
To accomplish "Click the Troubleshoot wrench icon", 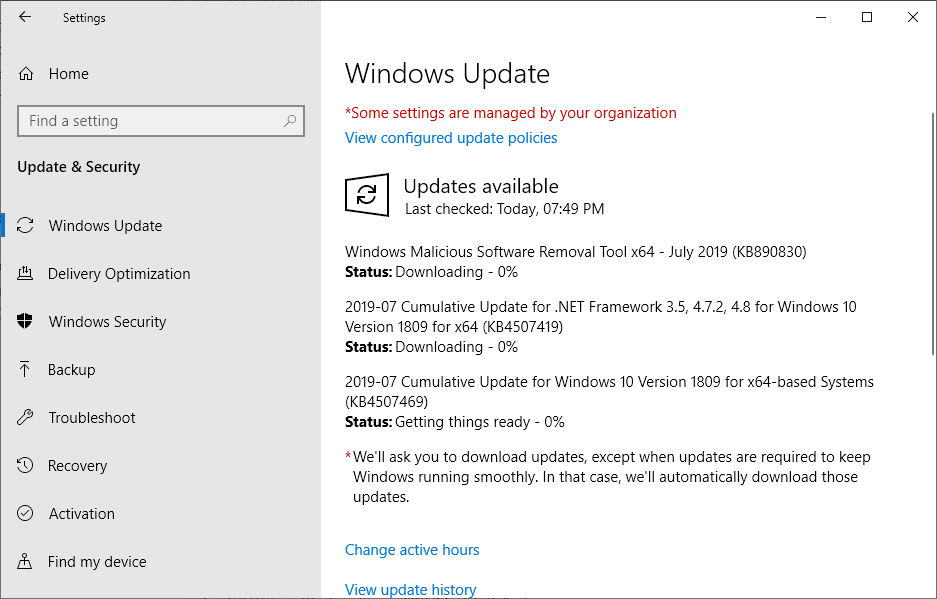I will coord(25,417).
